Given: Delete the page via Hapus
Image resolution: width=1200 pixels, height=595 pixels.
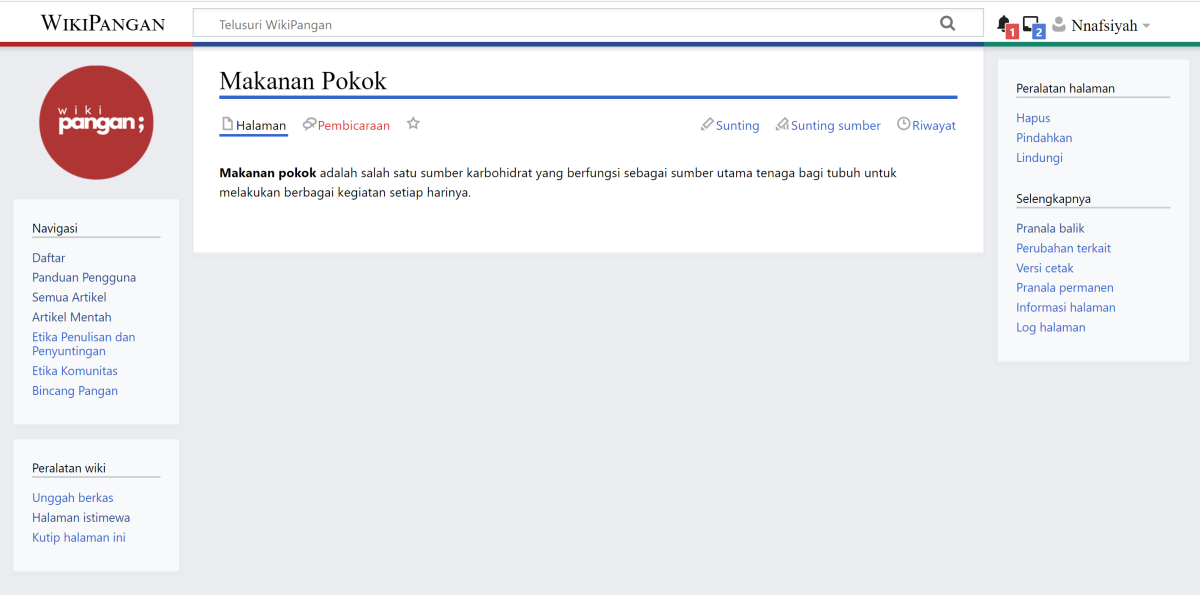Looking at the screenshot, I should (x=1032, y=117).
